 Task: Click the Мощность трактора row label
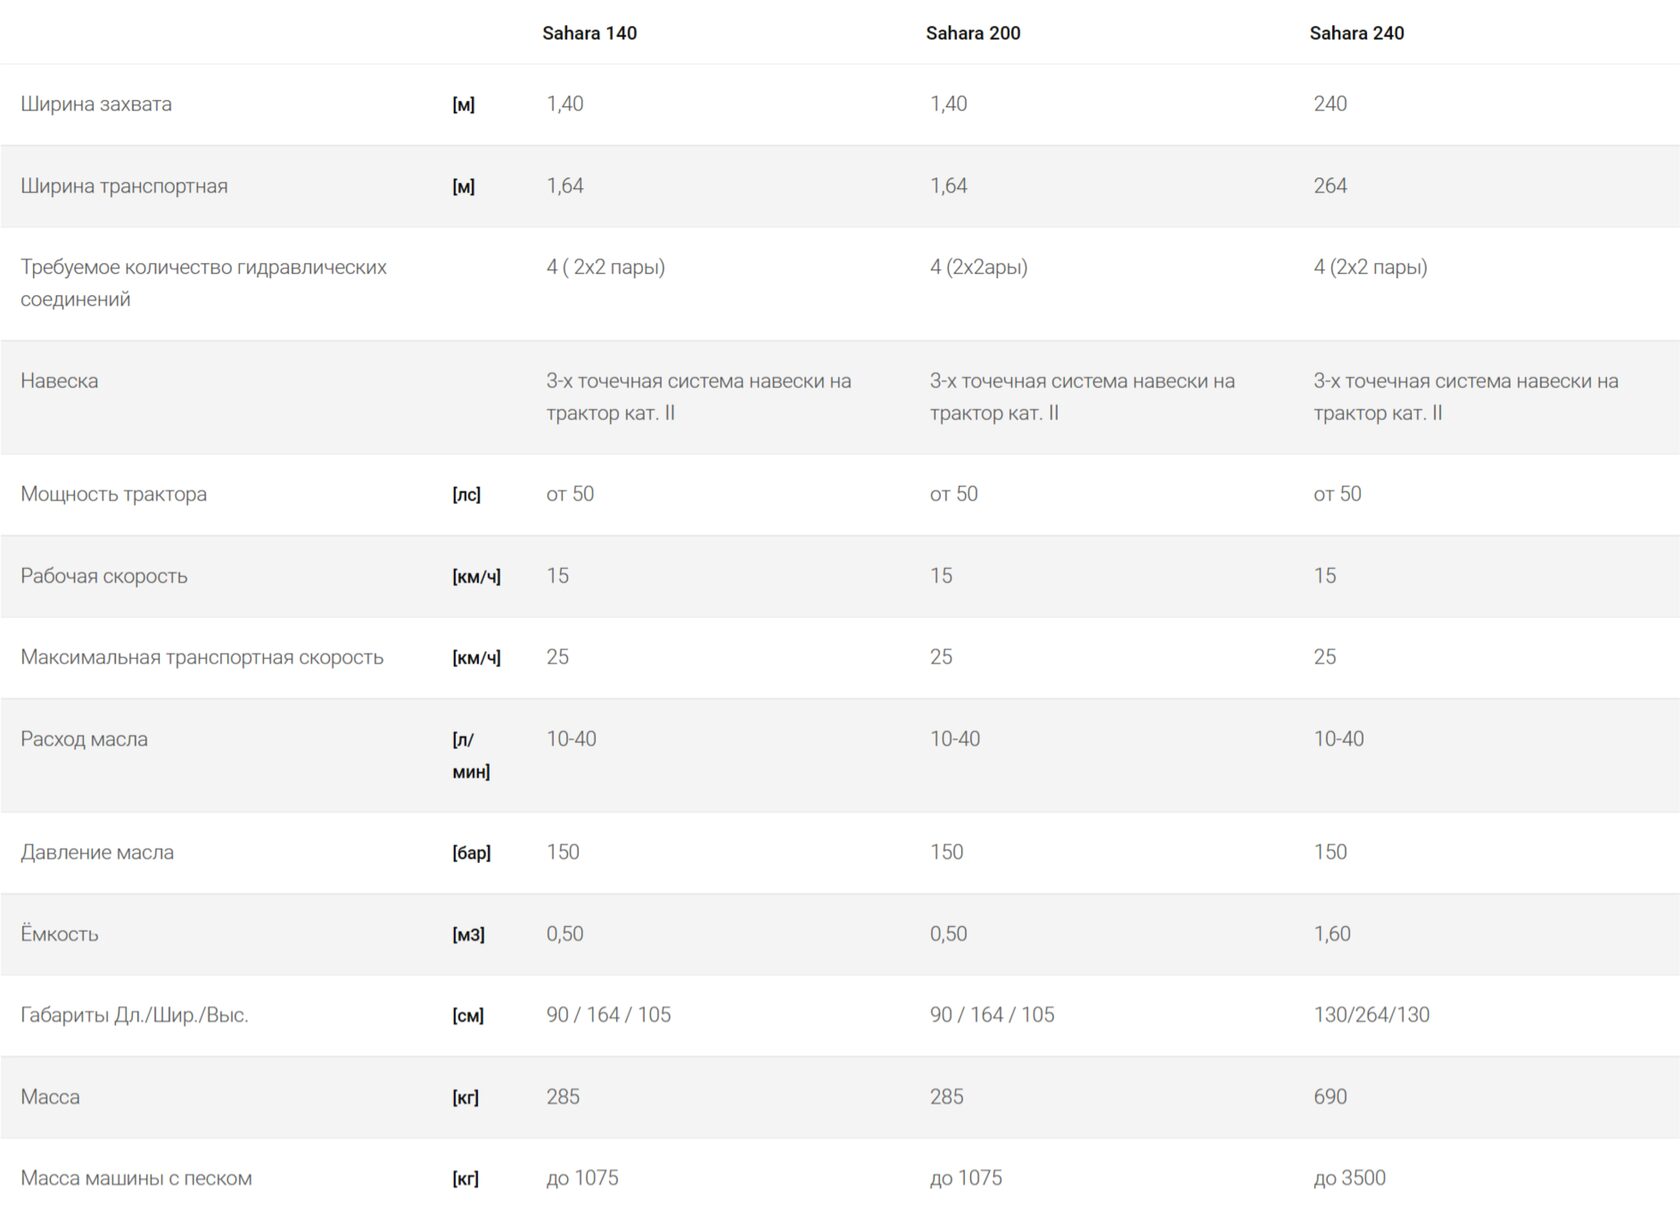[x=113, y=494]
